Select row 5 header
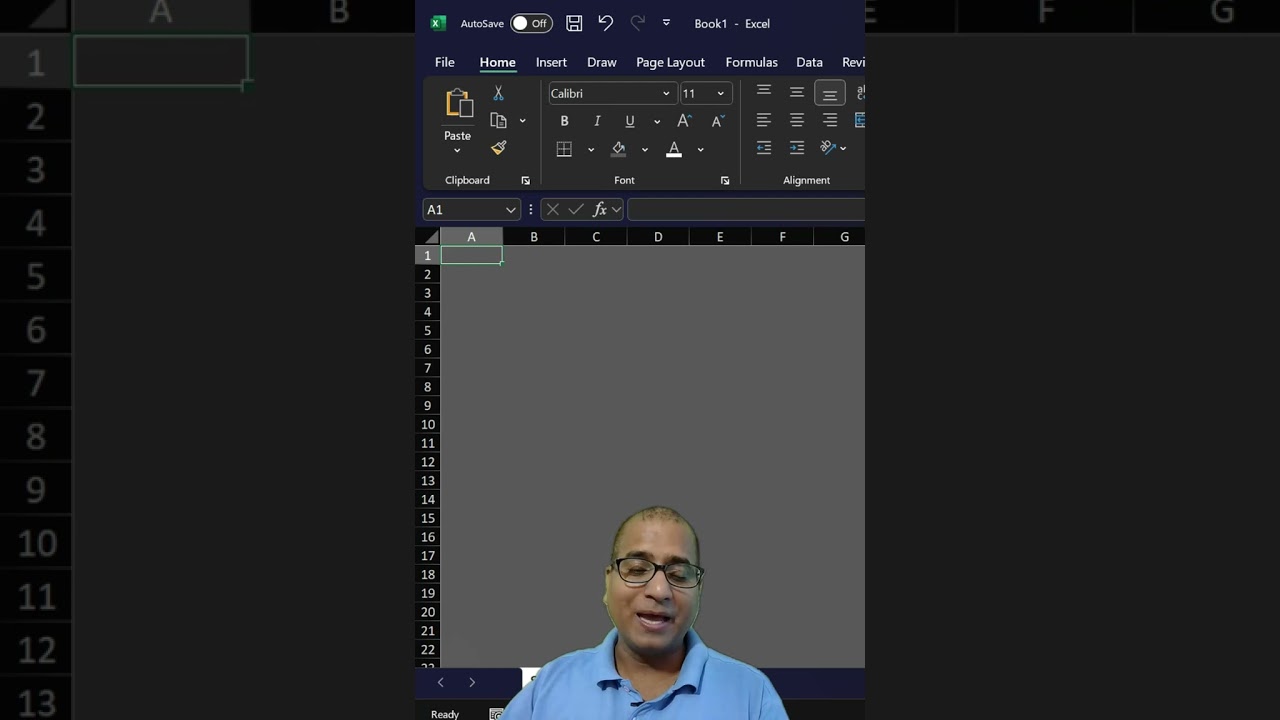Image resolution: width=1280 pixels, height=720 pixels. pyautogui.click(x=427, y=331)
